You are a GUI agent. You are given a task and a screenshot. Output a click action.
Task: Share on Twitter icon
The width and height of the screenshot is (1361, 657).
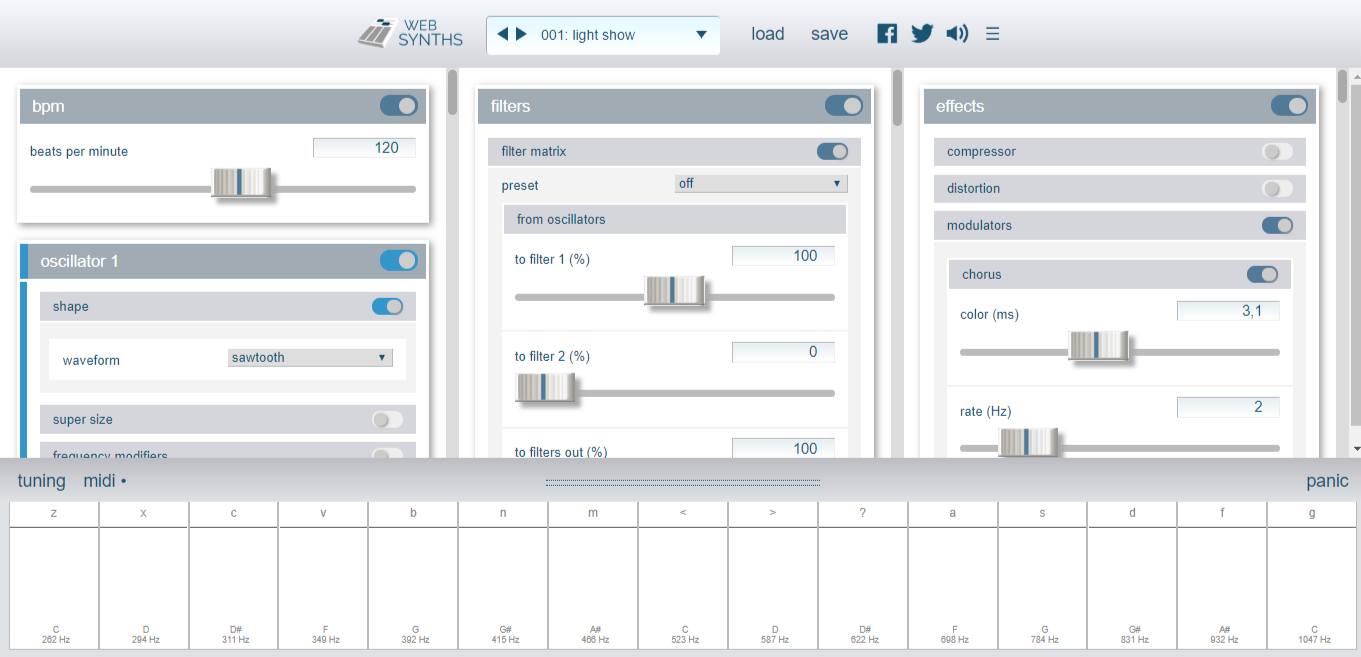[922, 34]
